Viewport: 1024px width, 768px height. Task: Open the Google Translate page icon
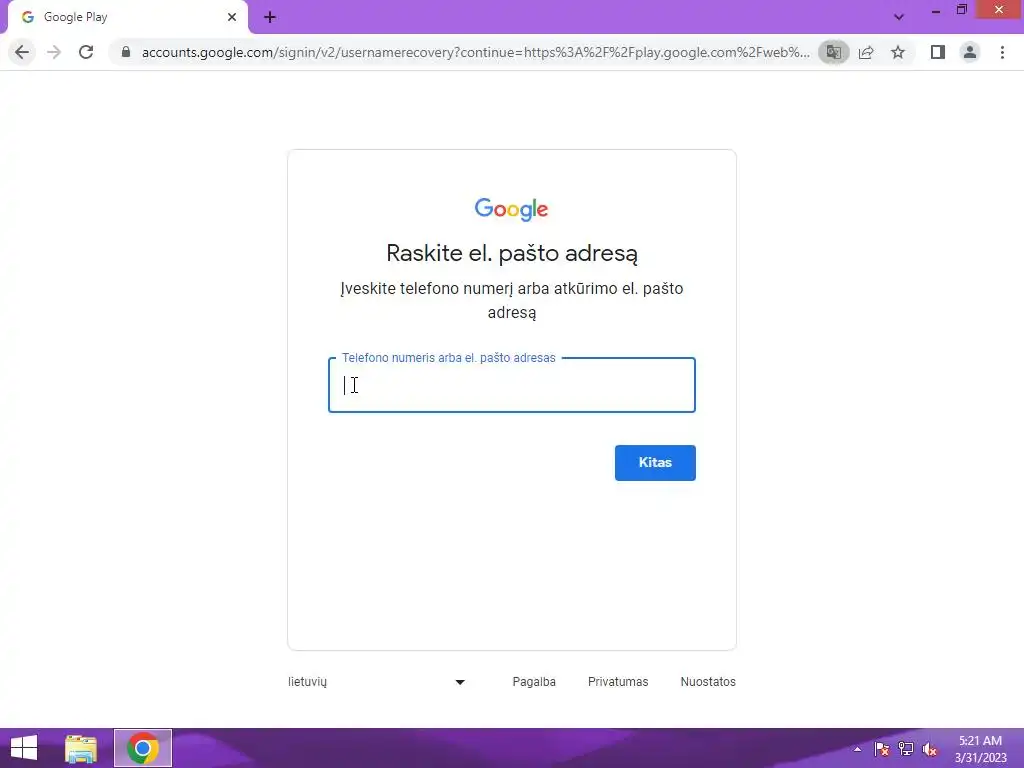[x=833, y=52]
